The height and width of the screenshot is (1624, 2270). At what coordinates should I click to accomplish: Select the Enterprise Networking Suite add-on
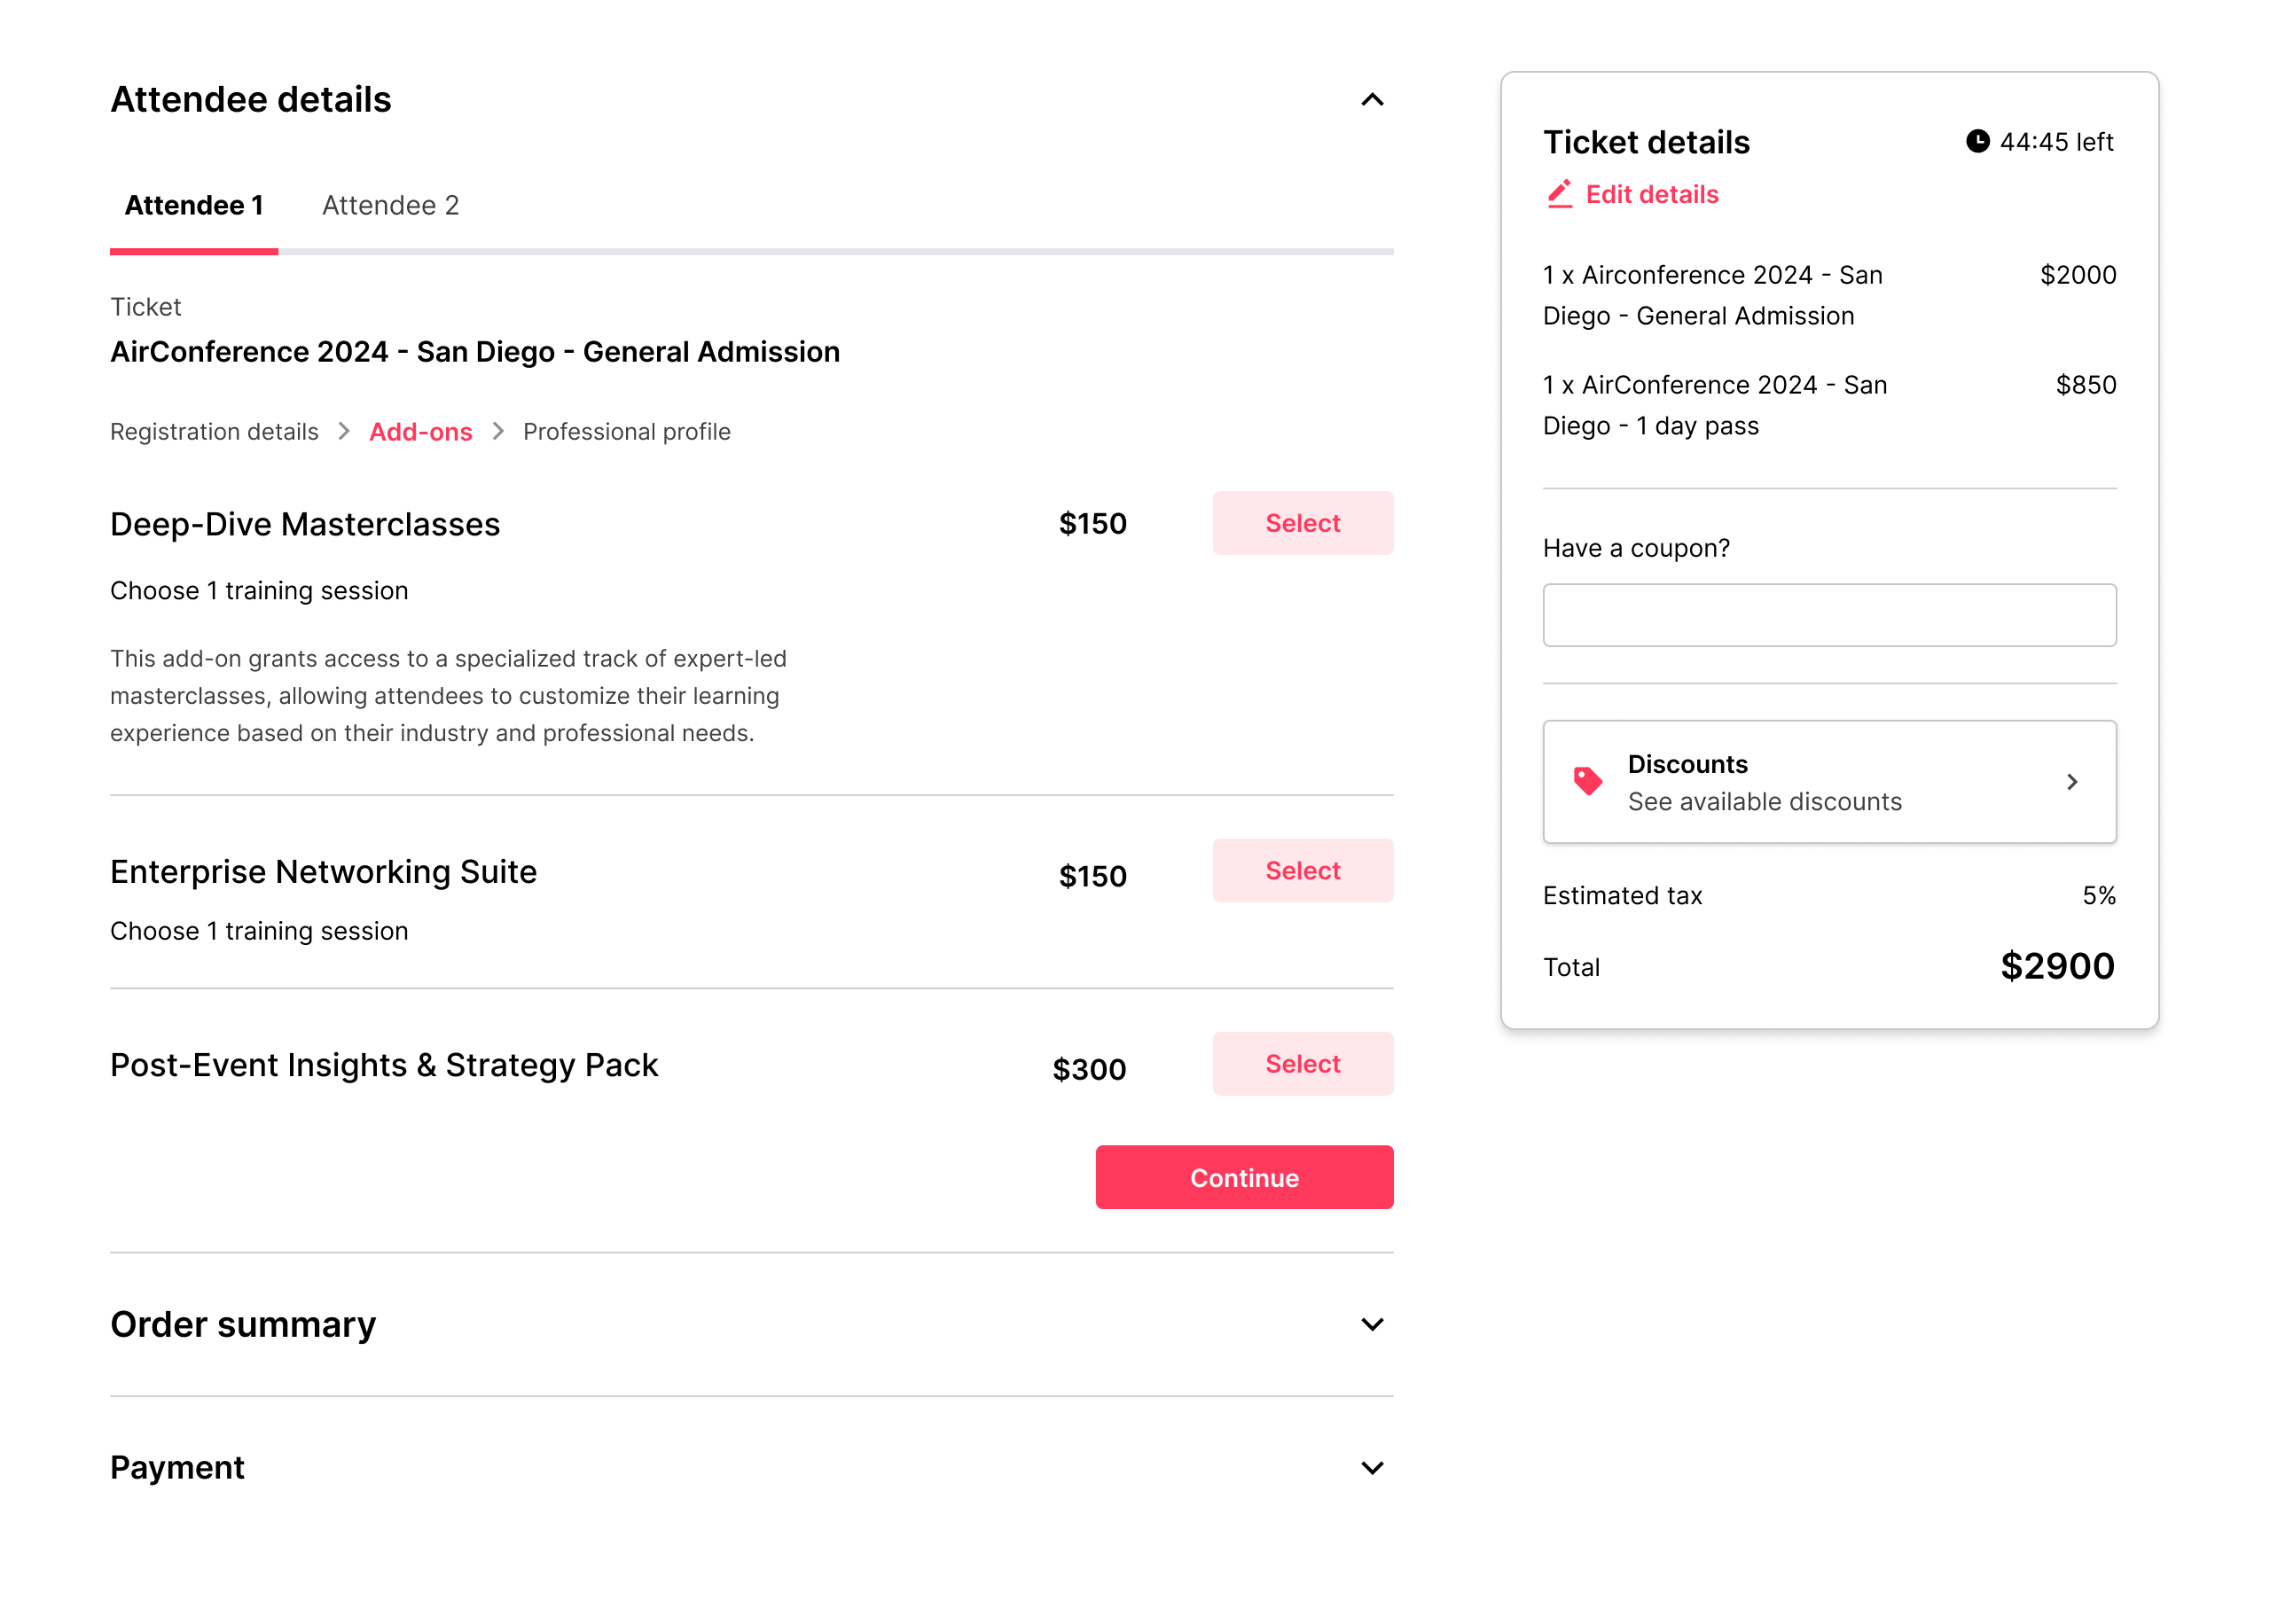pos(1302,871)
